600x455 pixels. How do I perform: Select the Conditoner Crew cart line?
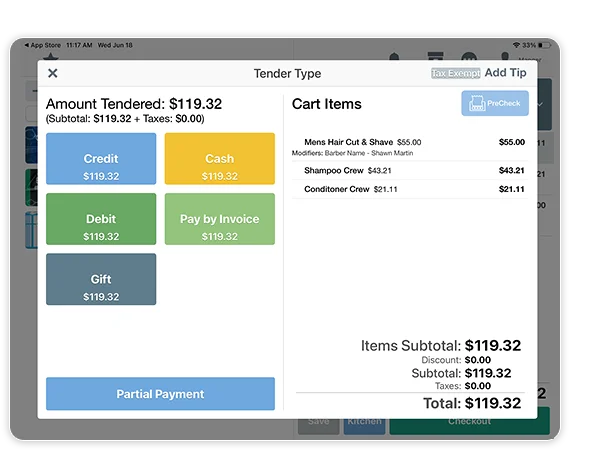click(x=410, y=189)
